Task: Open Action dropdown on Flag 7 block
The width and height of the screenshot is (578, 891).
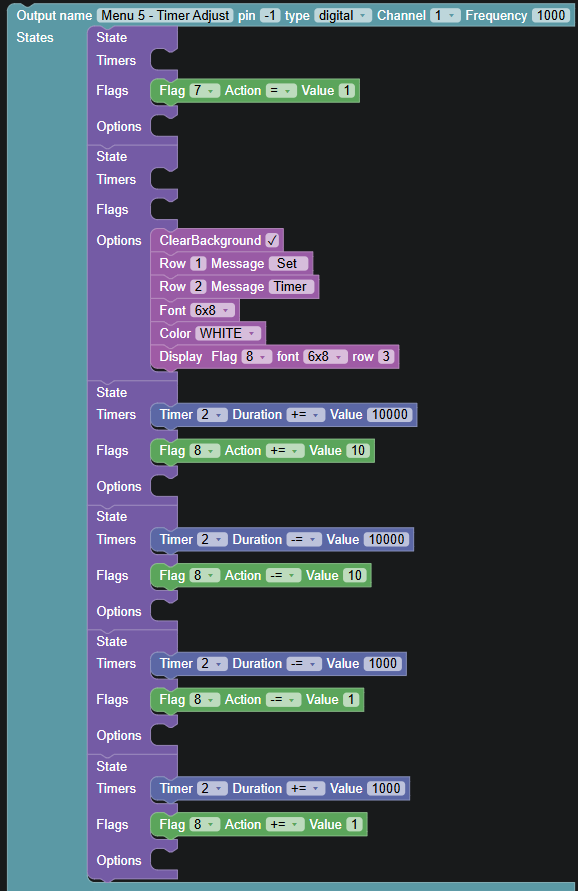Action: pos(281,90)
